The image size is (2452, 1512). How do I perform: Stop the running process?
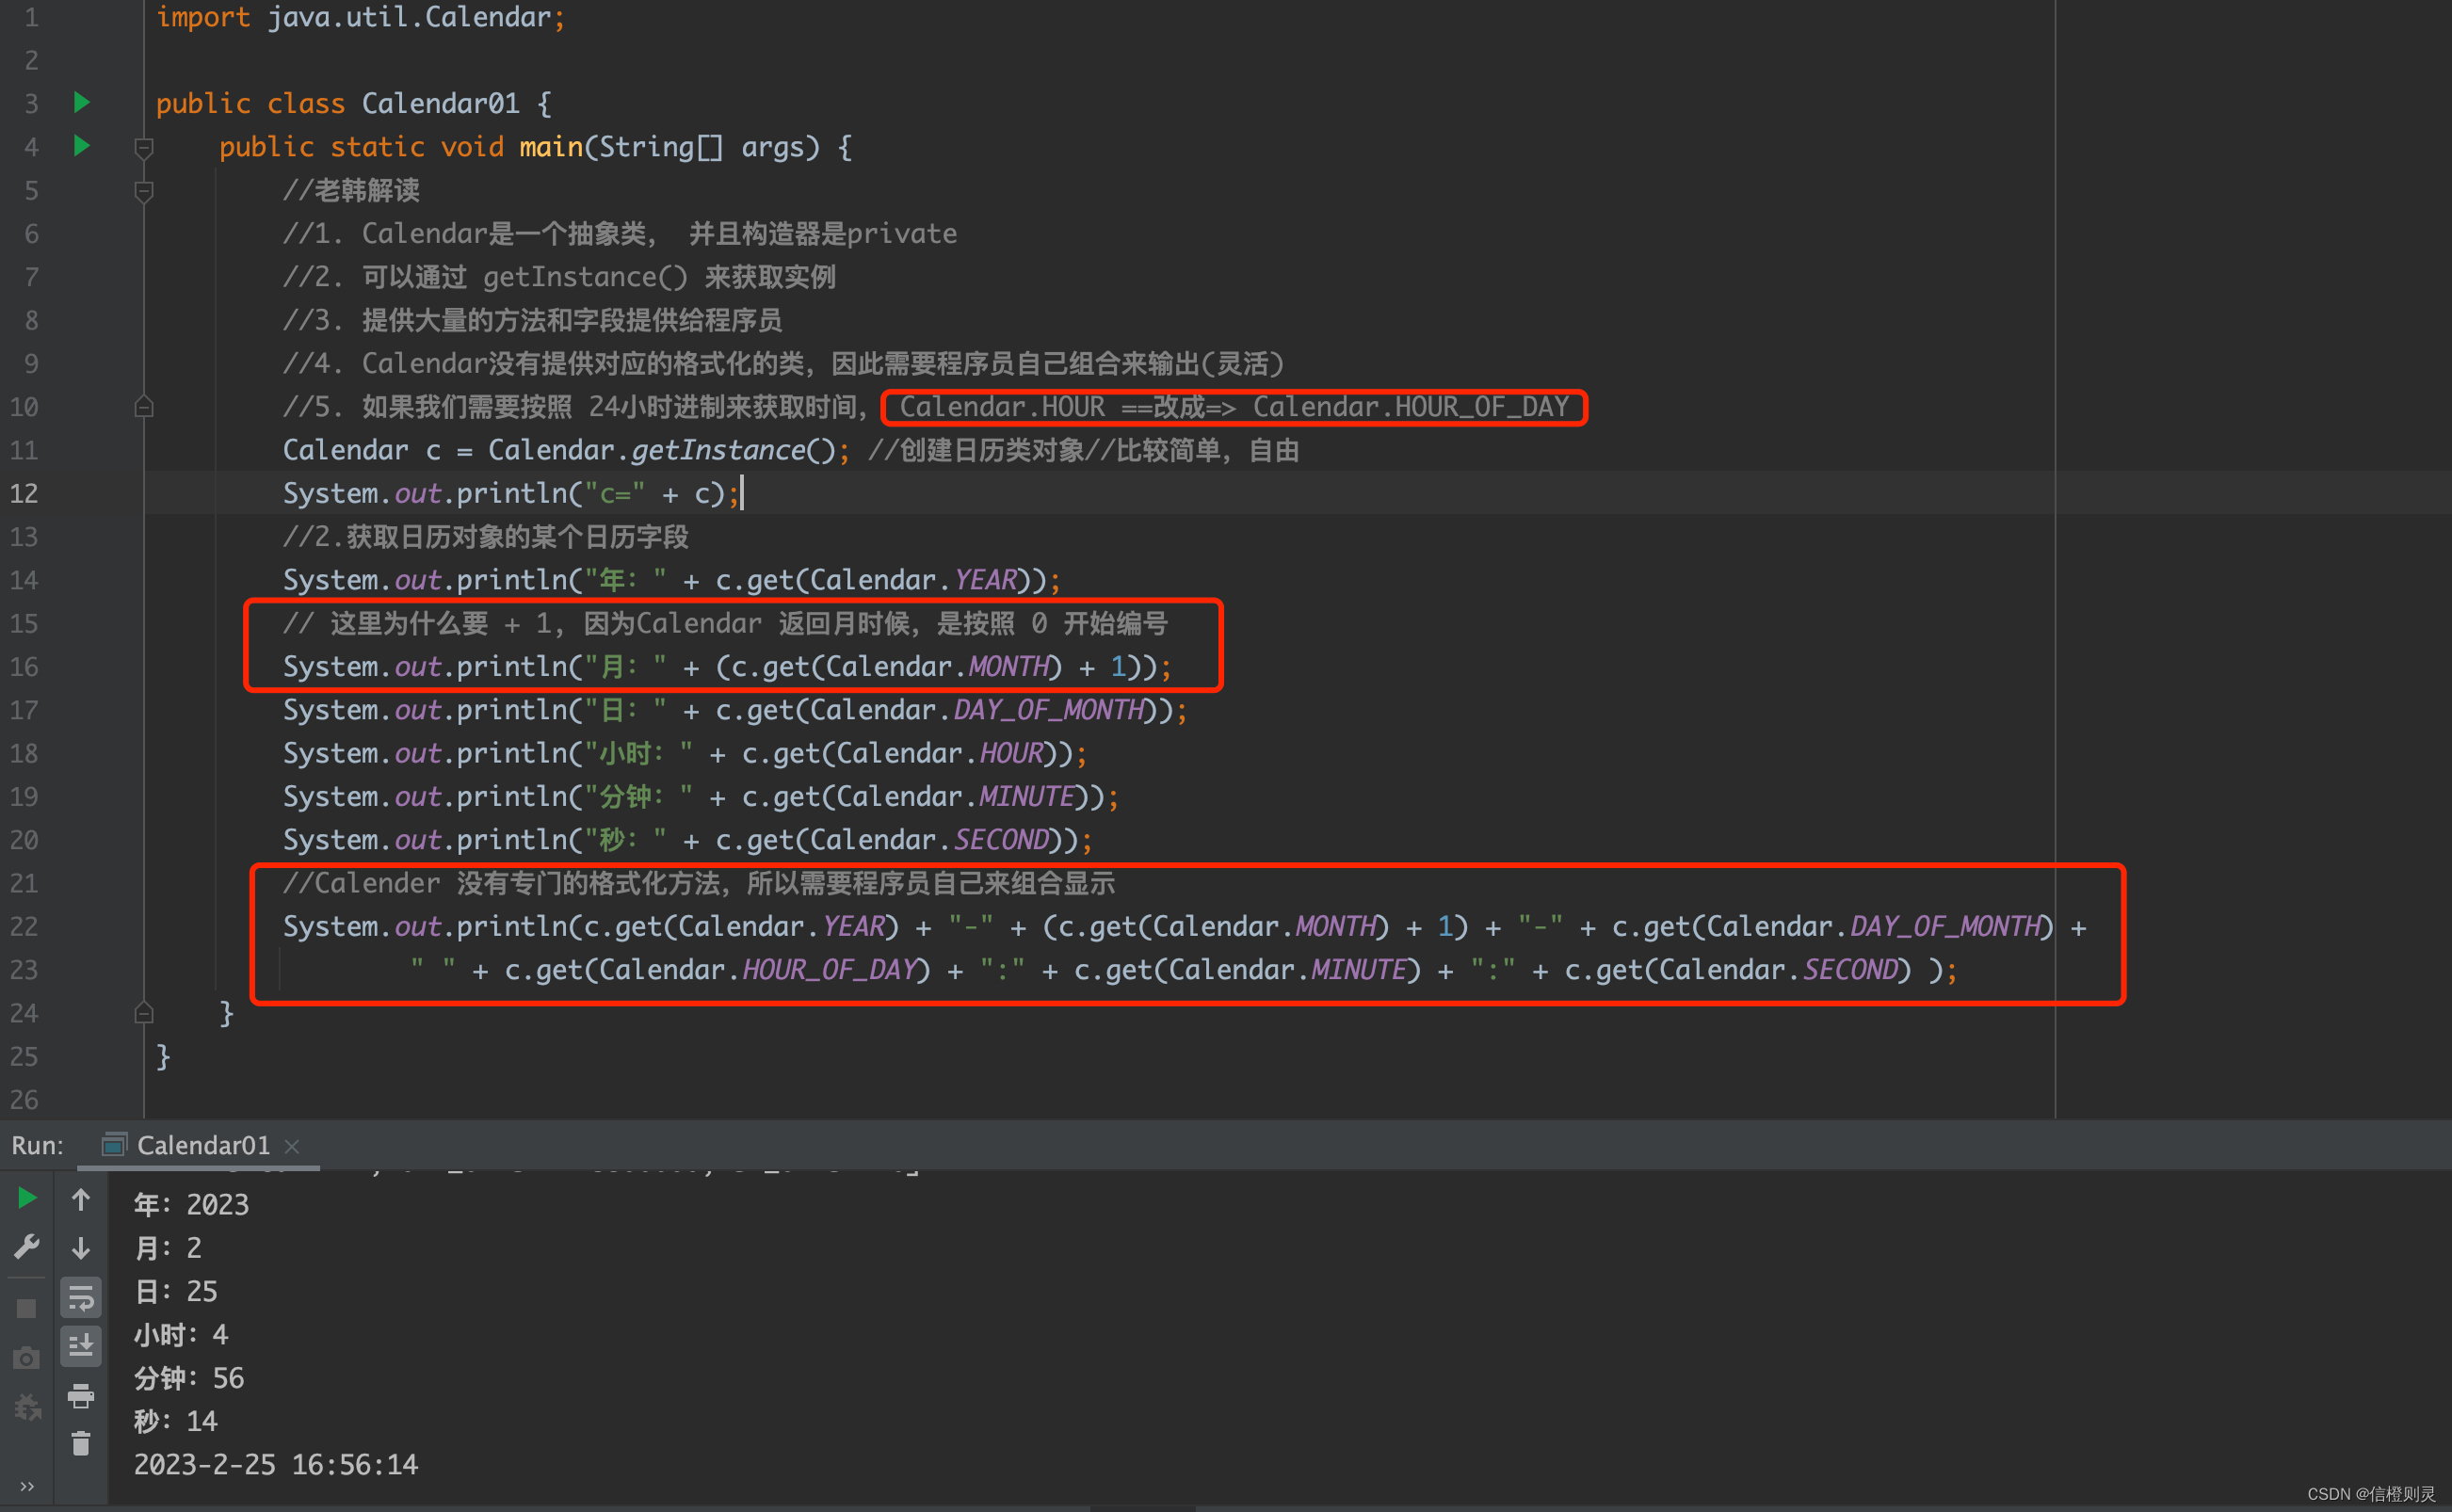tap(27, 1308)
